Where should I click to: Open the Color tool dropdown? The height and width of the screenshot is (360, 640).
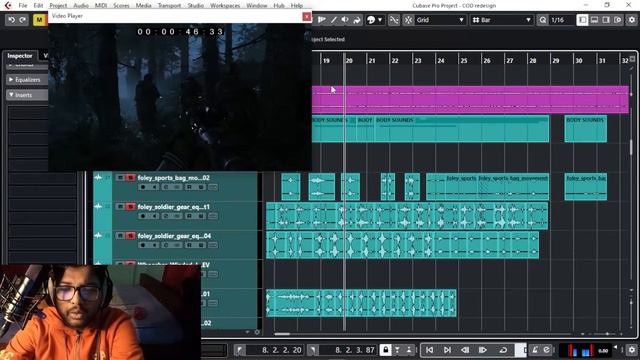tap(375, 20)
